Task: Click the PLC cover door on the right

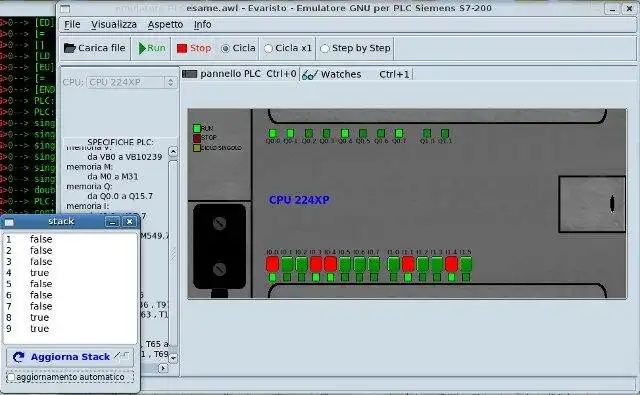Action: 592,204
